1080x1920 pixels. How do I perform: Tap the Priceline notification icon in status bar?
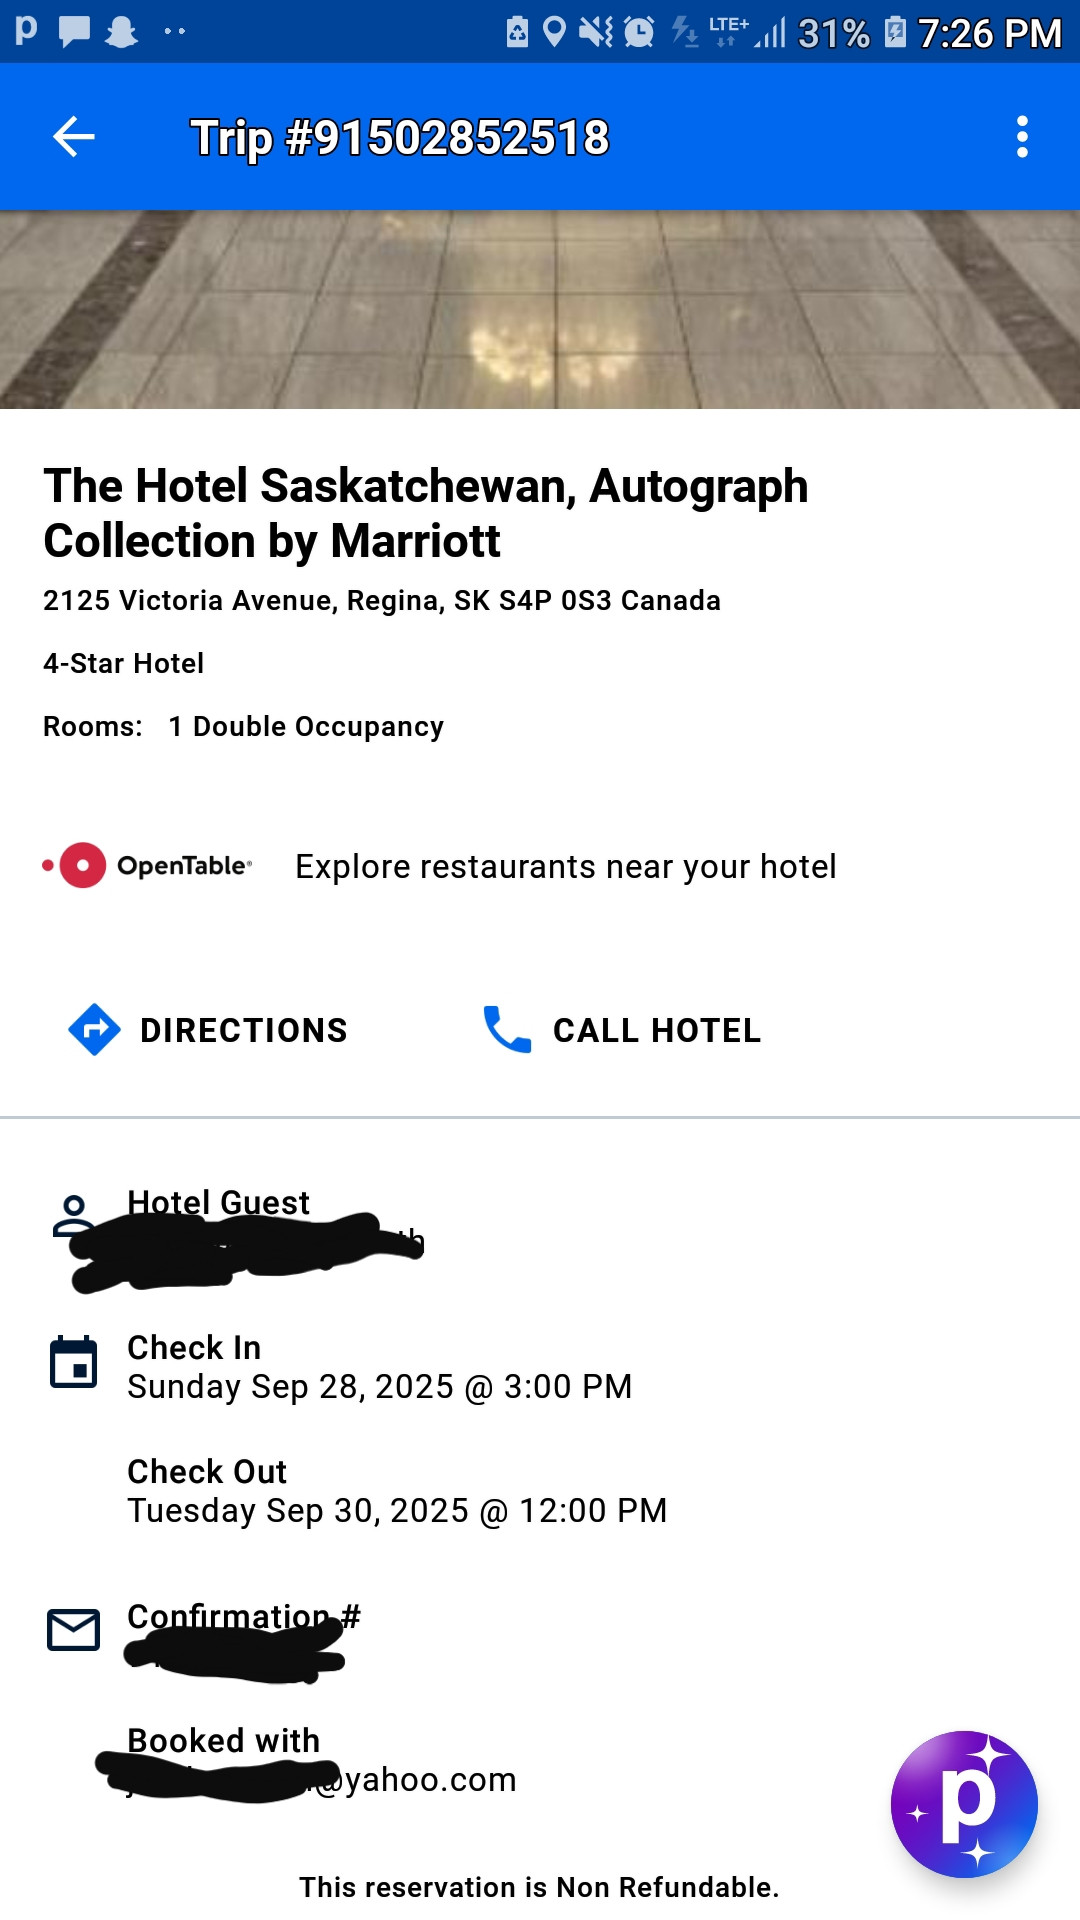[26, 31]
